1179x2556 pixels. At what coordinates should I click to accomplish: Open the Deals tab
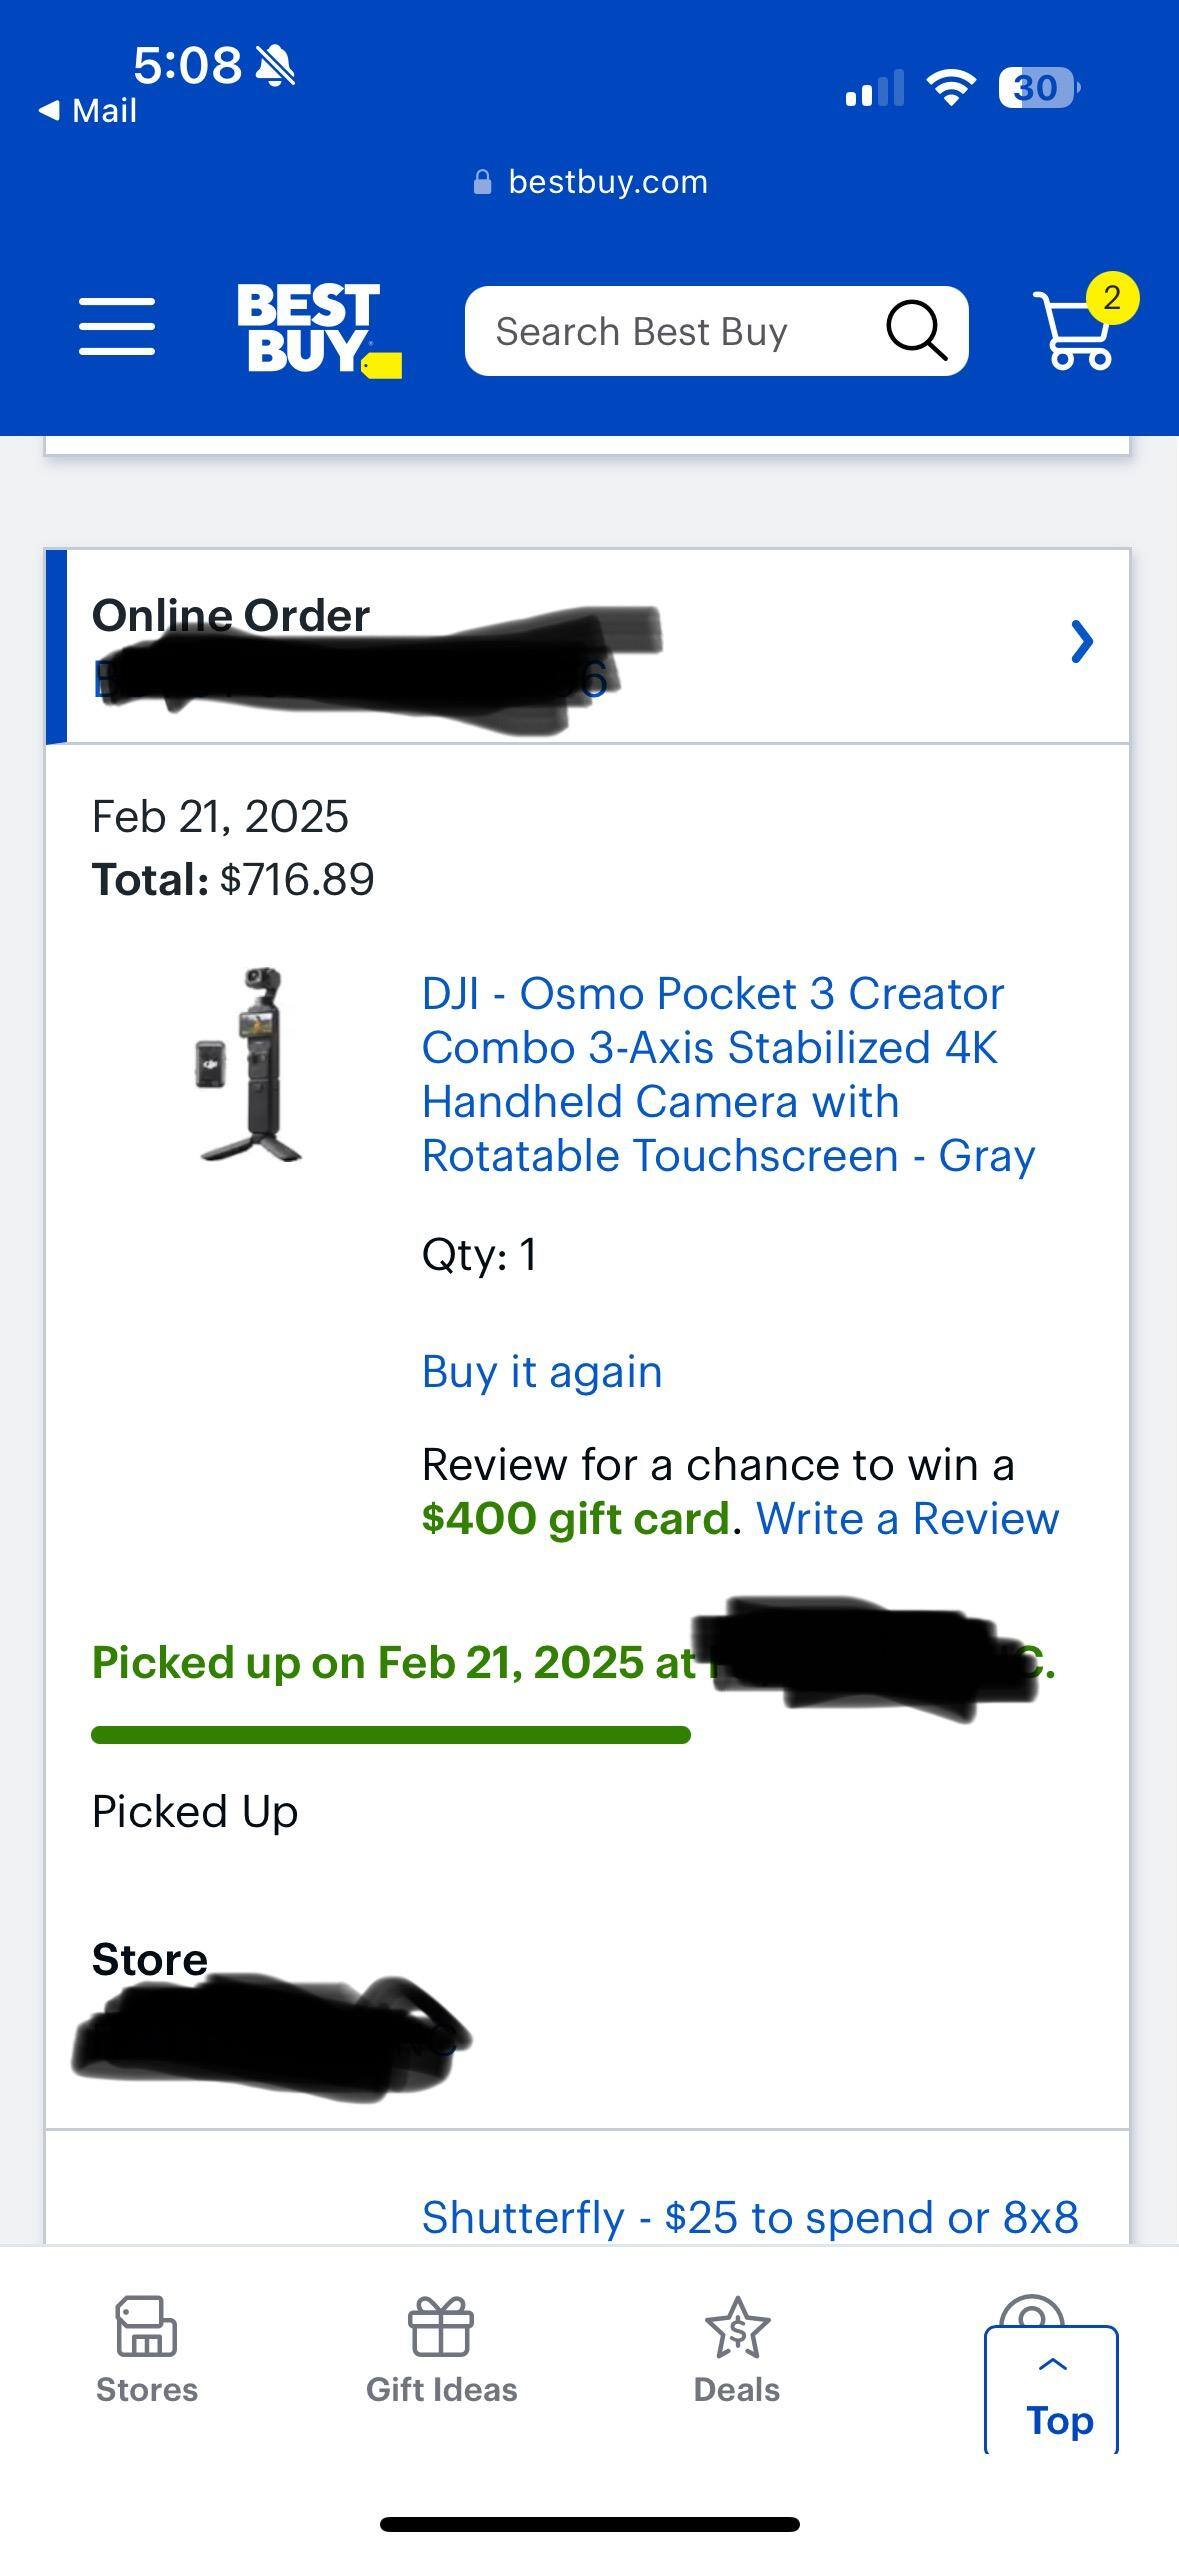coord(737,2350)
